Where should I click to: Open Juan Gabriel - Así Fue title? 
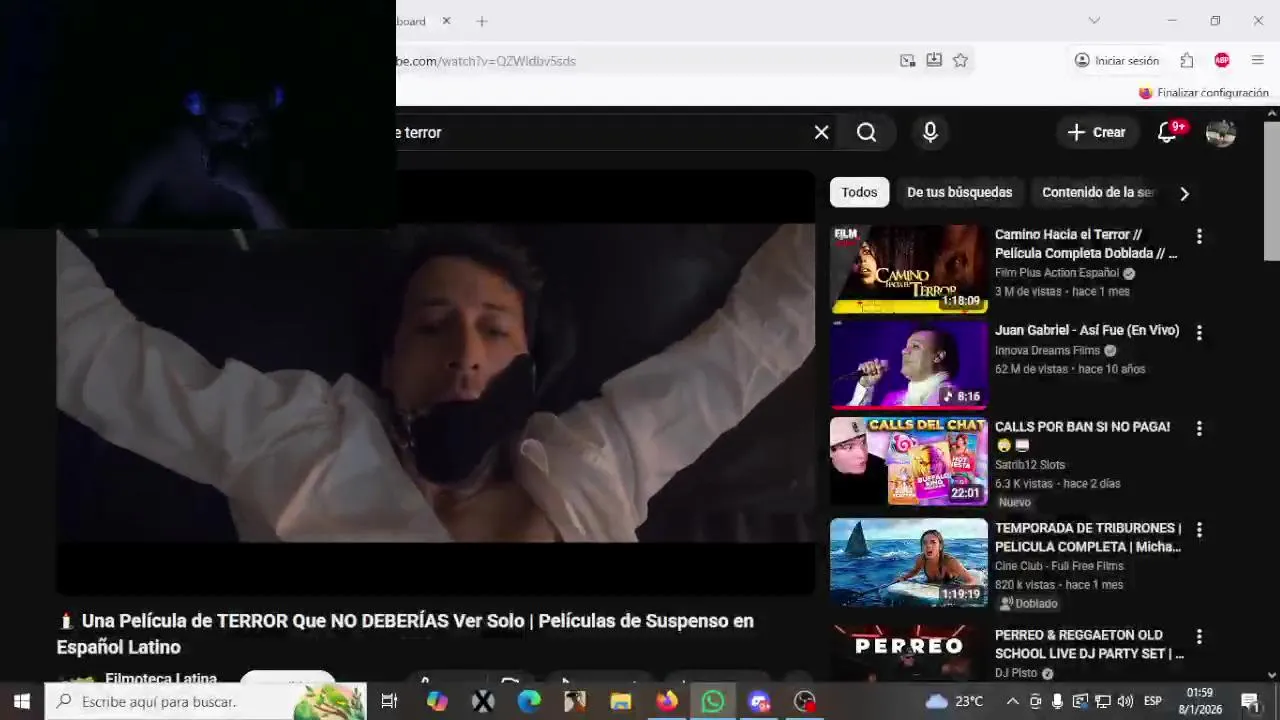click(1087, 330)
